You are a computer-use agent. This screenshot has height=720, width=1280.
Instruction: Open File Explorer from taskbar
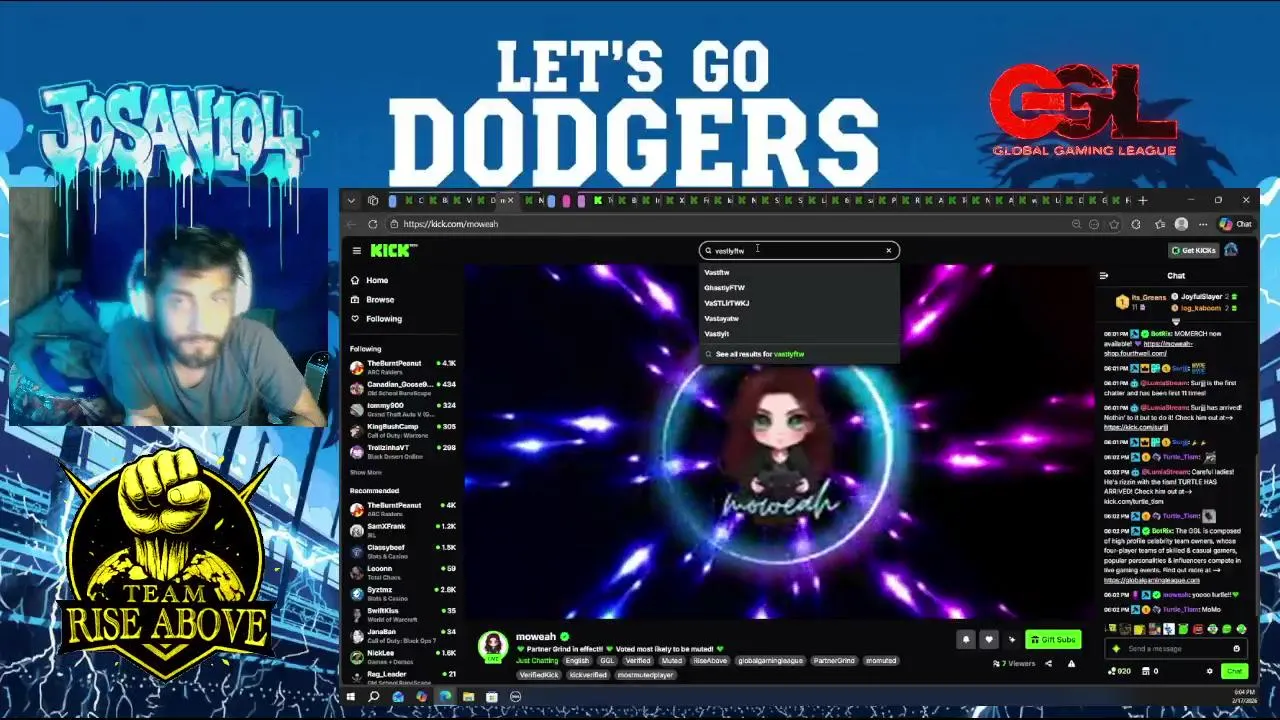click(x=468, y=697)
